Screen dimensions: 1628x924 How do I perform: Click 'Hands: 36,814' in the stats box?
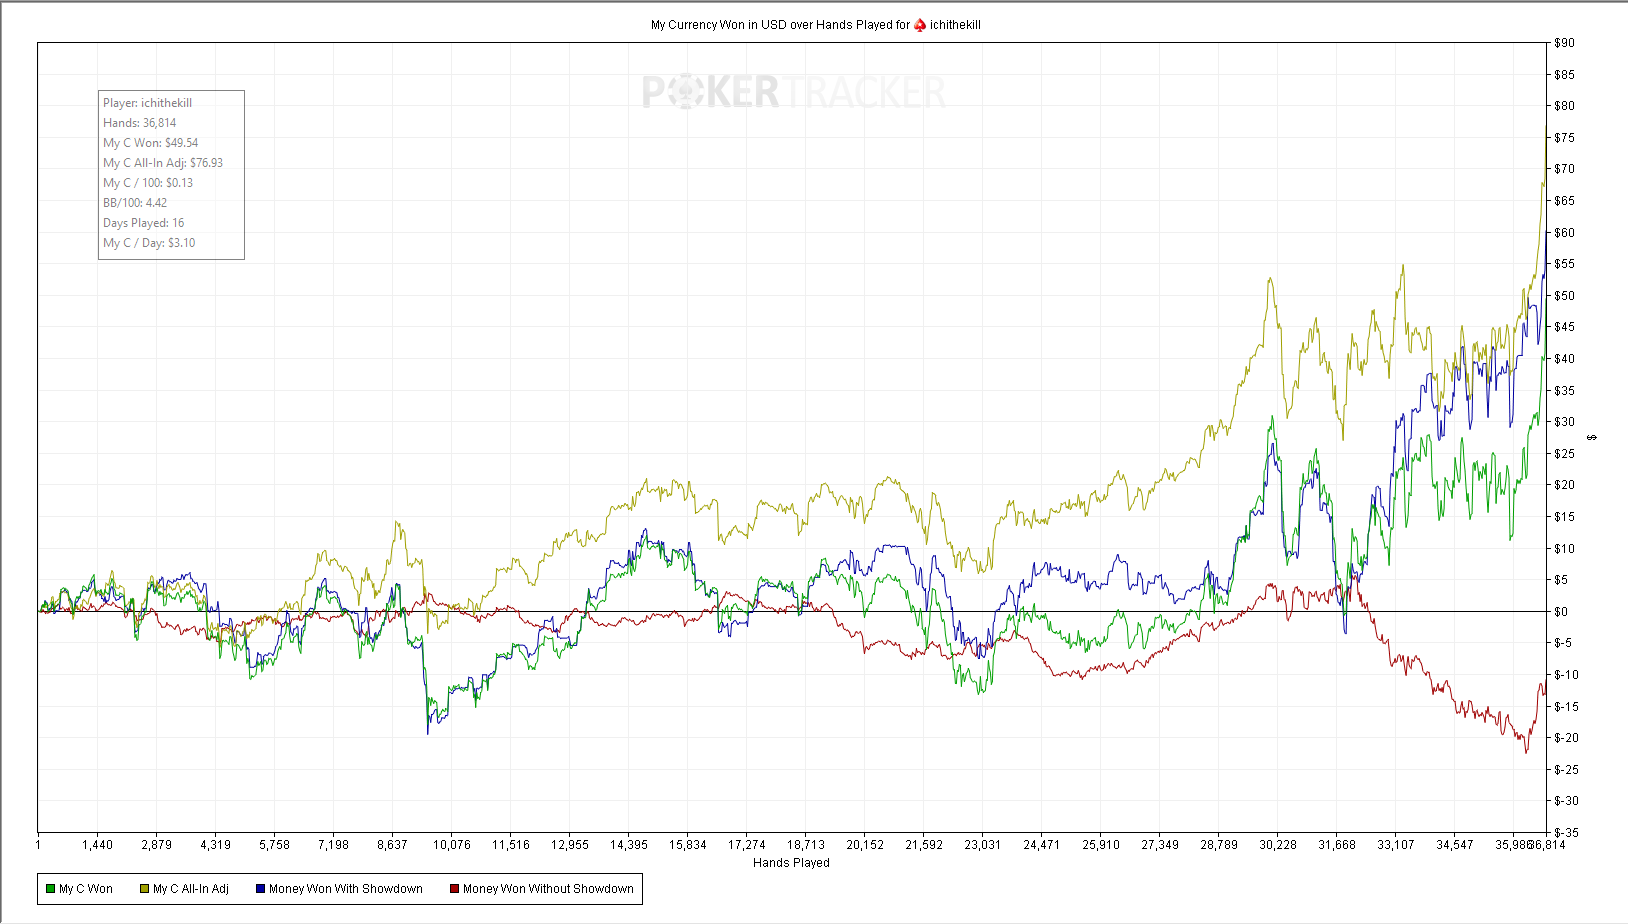[x=139, y=123]
